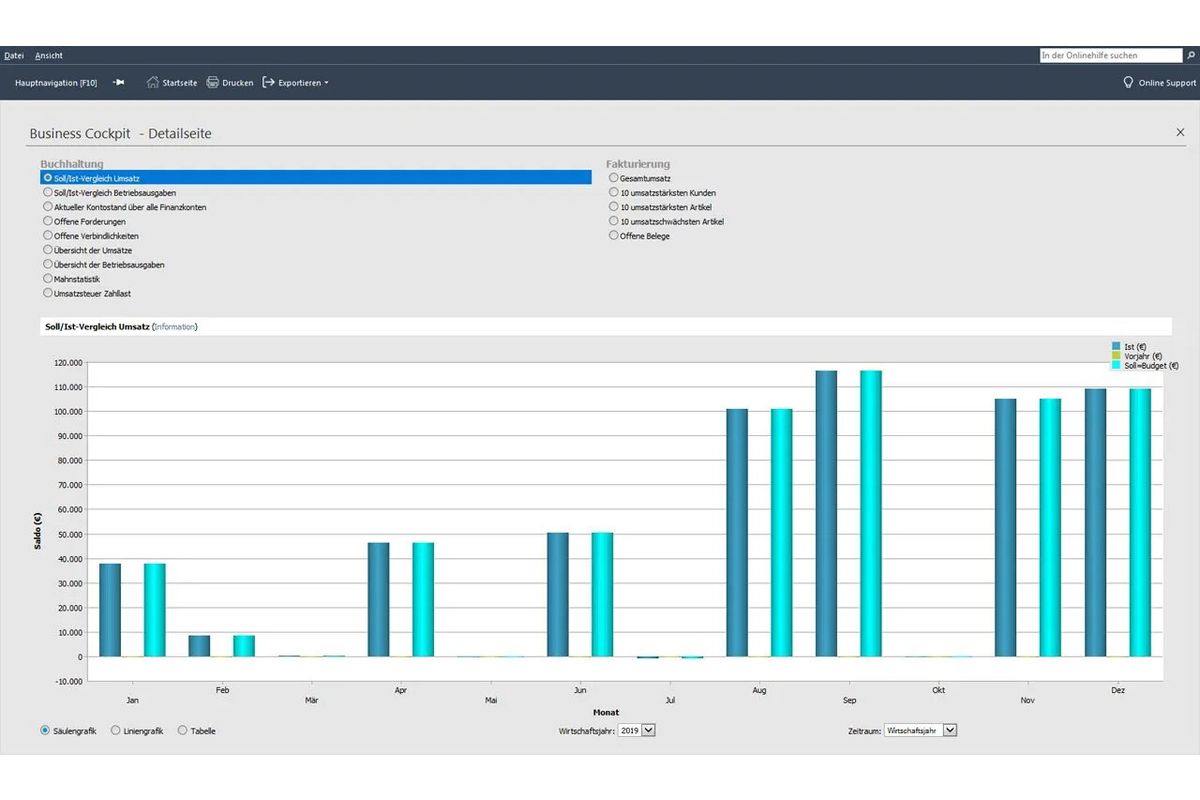The image size is (1200, 800).
Task: Click the Information link beside chart title
Action: 175,326
